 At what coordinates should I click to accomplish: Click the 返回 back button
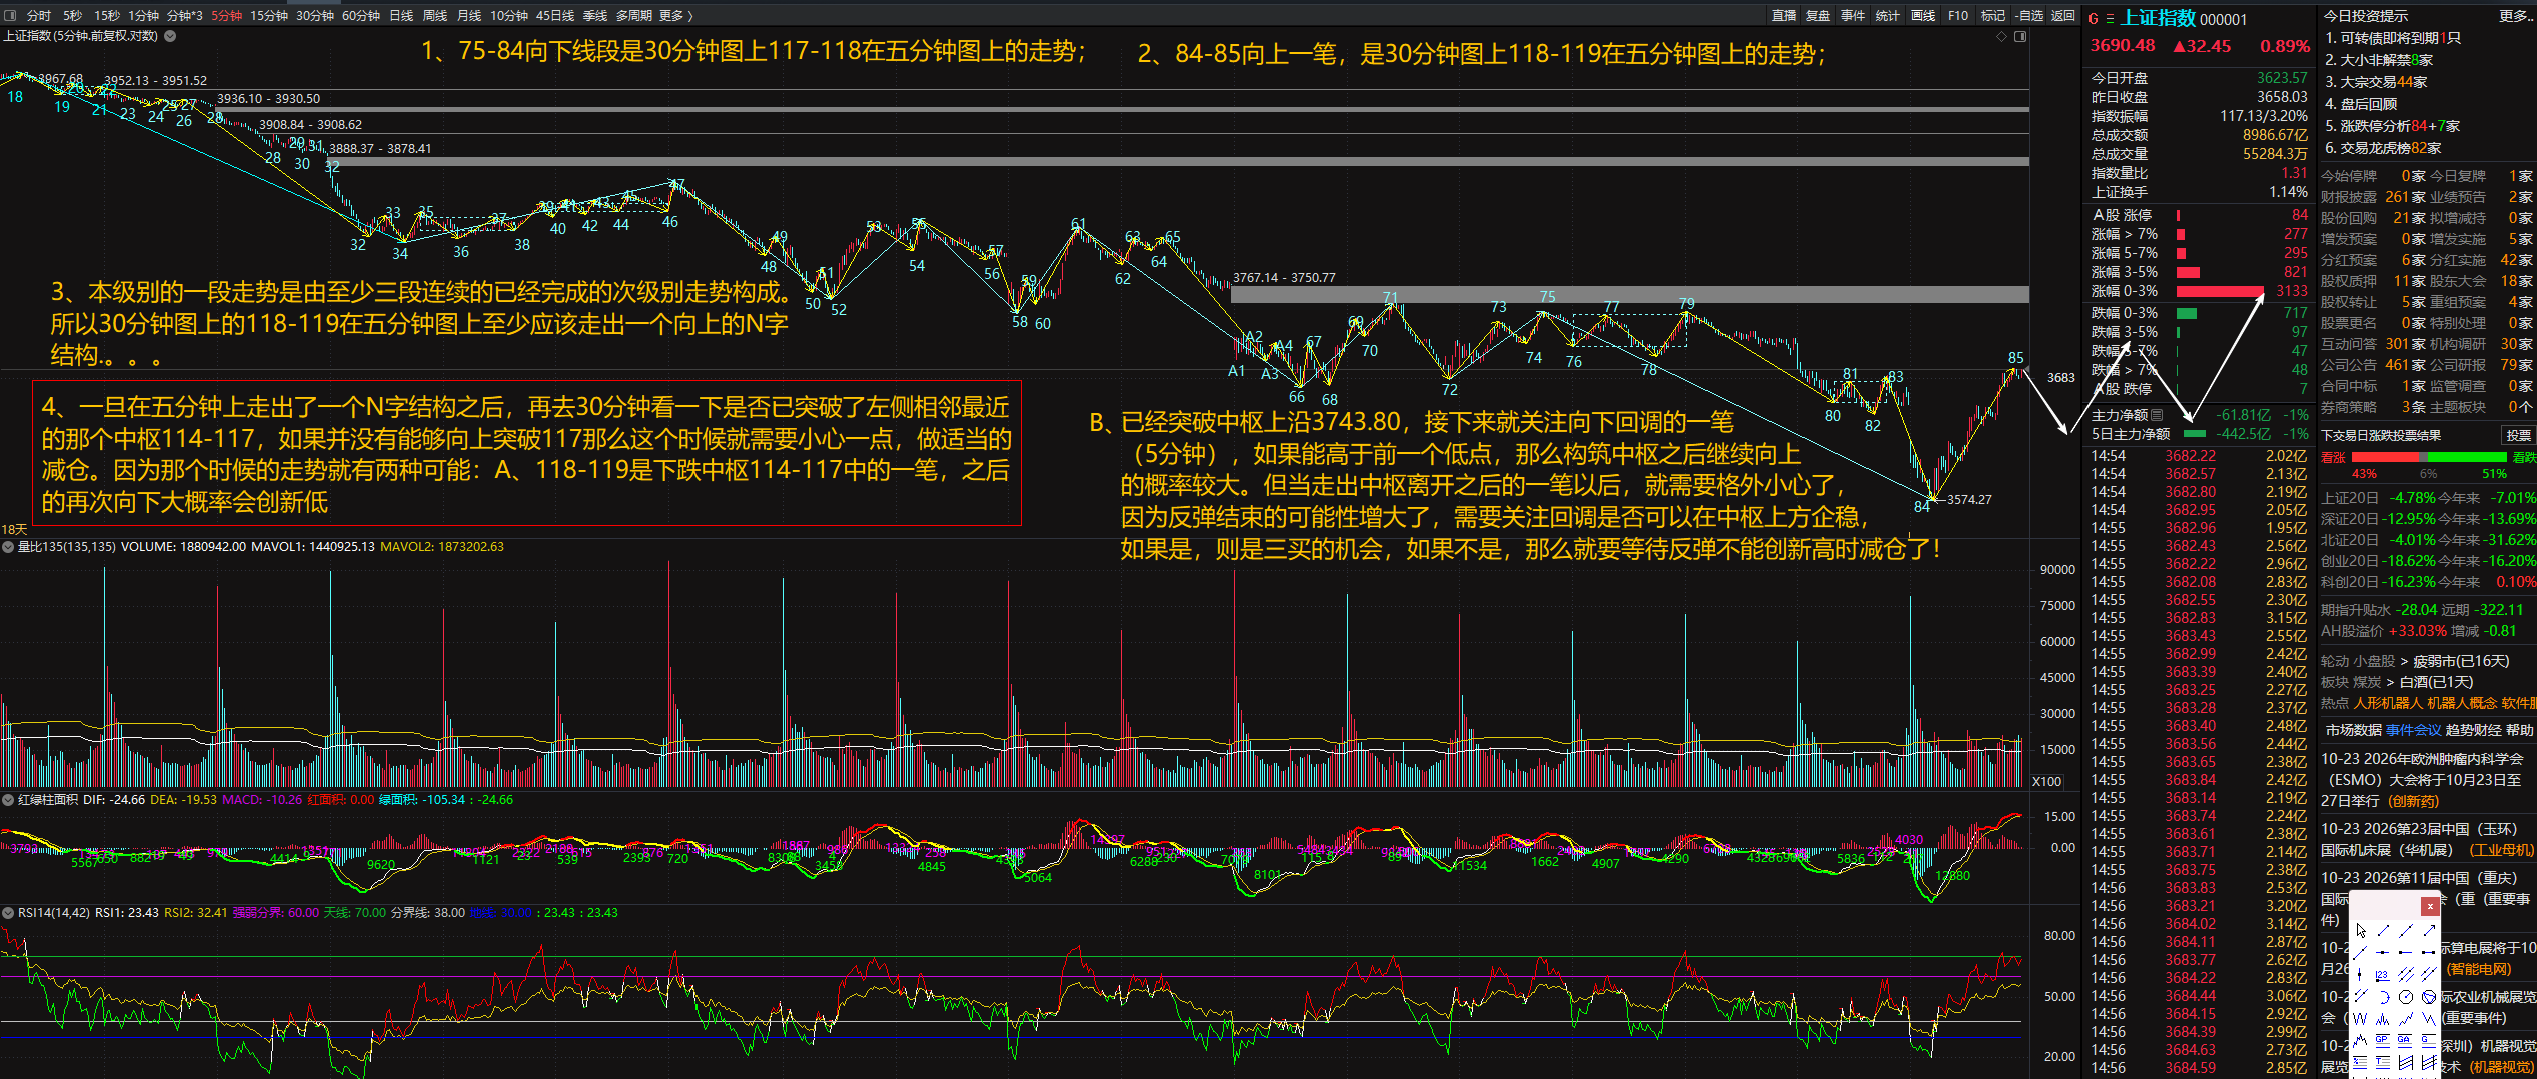[2063, 15]
